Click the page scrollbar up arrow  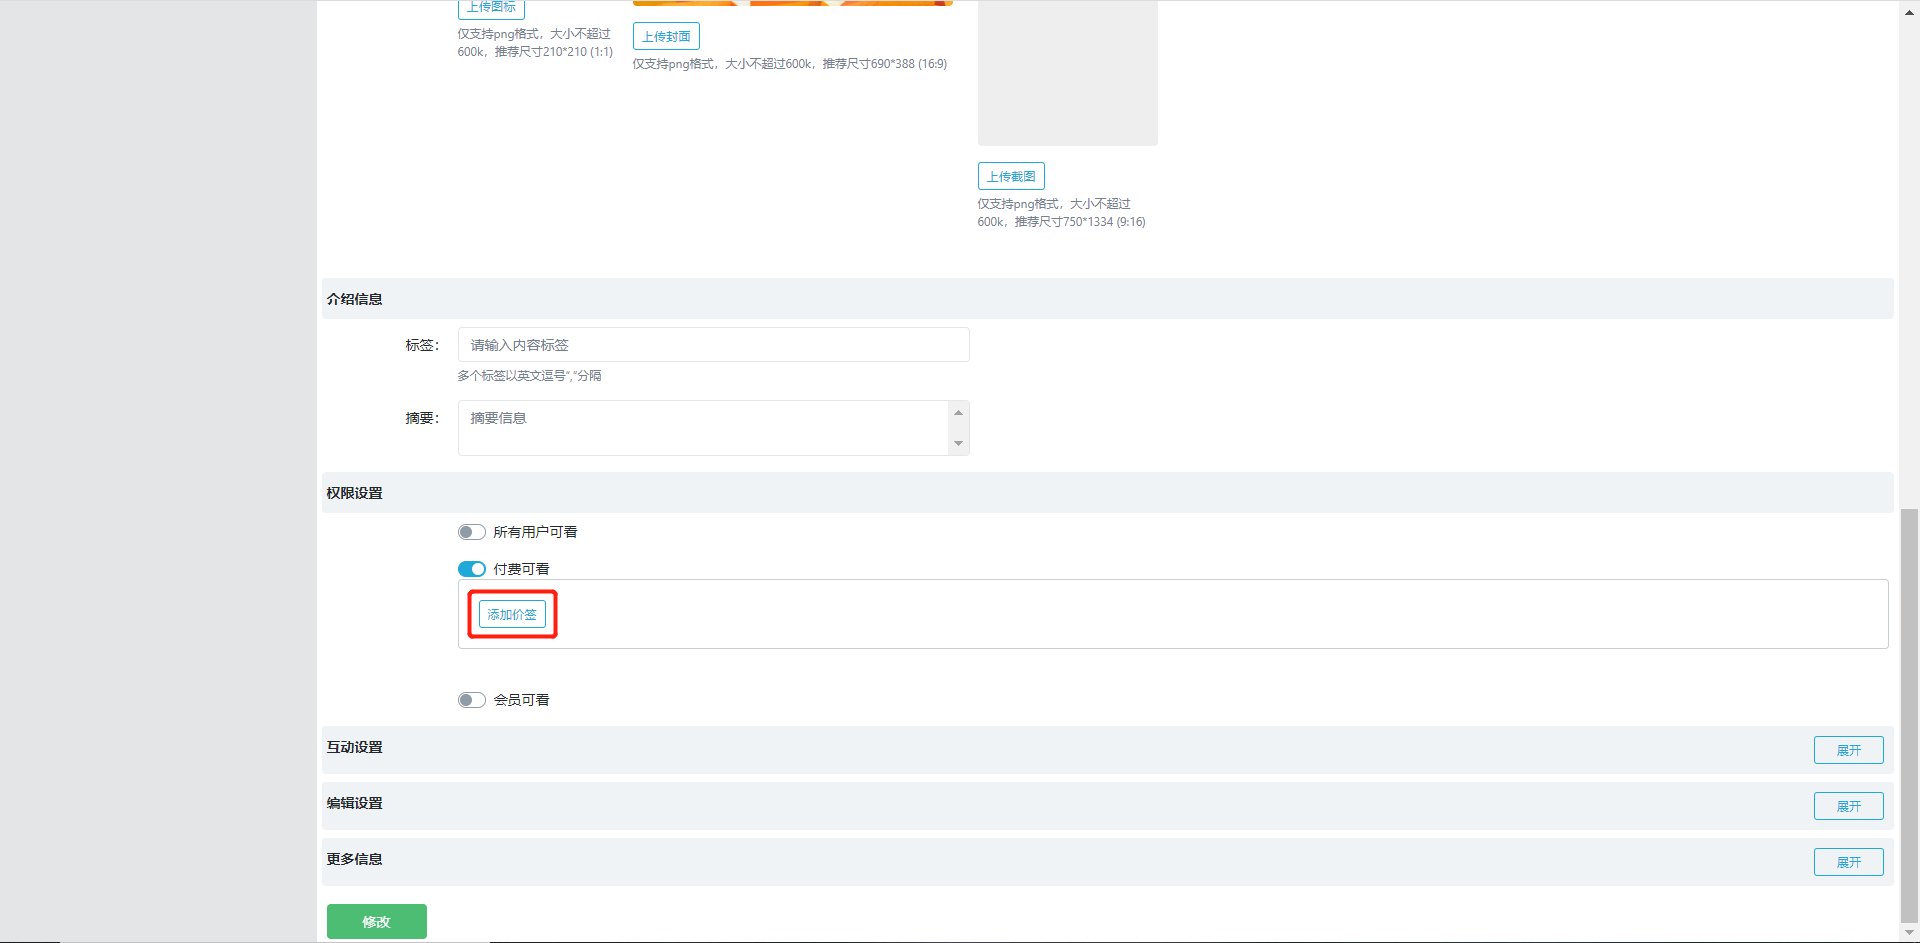(x=1909, y=11)
